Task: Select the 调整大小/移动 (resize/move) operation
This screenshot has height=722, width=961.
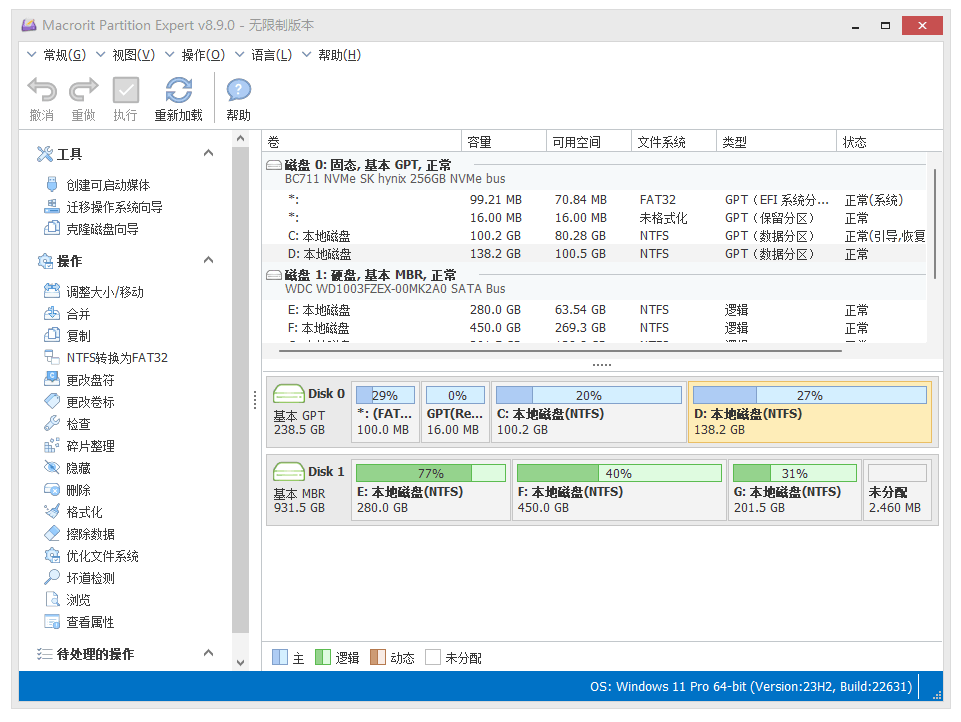Action: [x=102, y=291]
